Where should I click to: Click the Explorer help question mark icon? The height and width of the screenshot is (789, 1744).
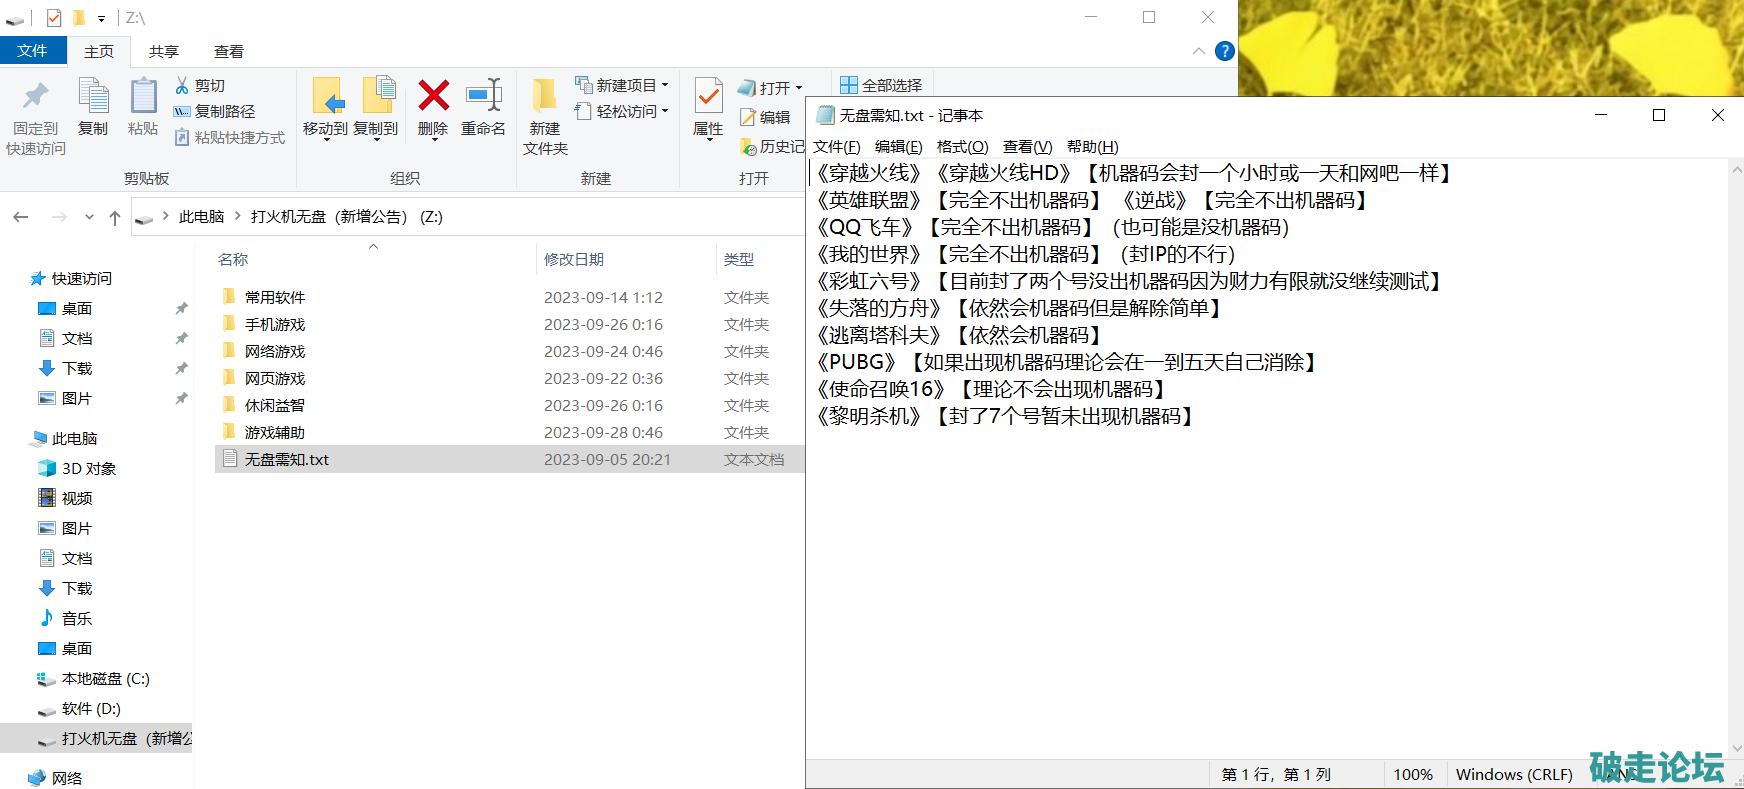(x=1224, y=51)
